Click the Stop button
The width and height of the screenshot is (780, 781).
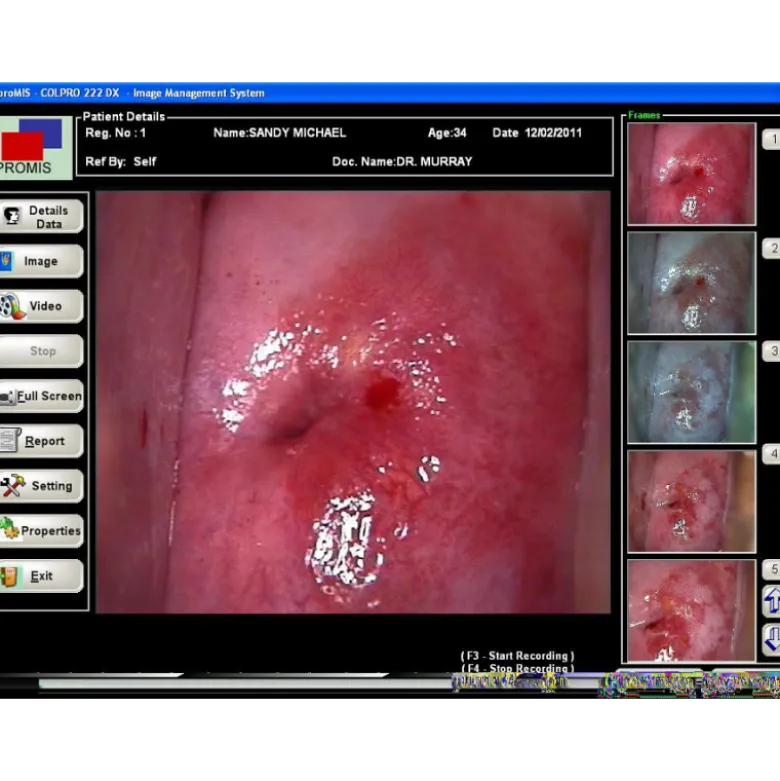point(41,351)
